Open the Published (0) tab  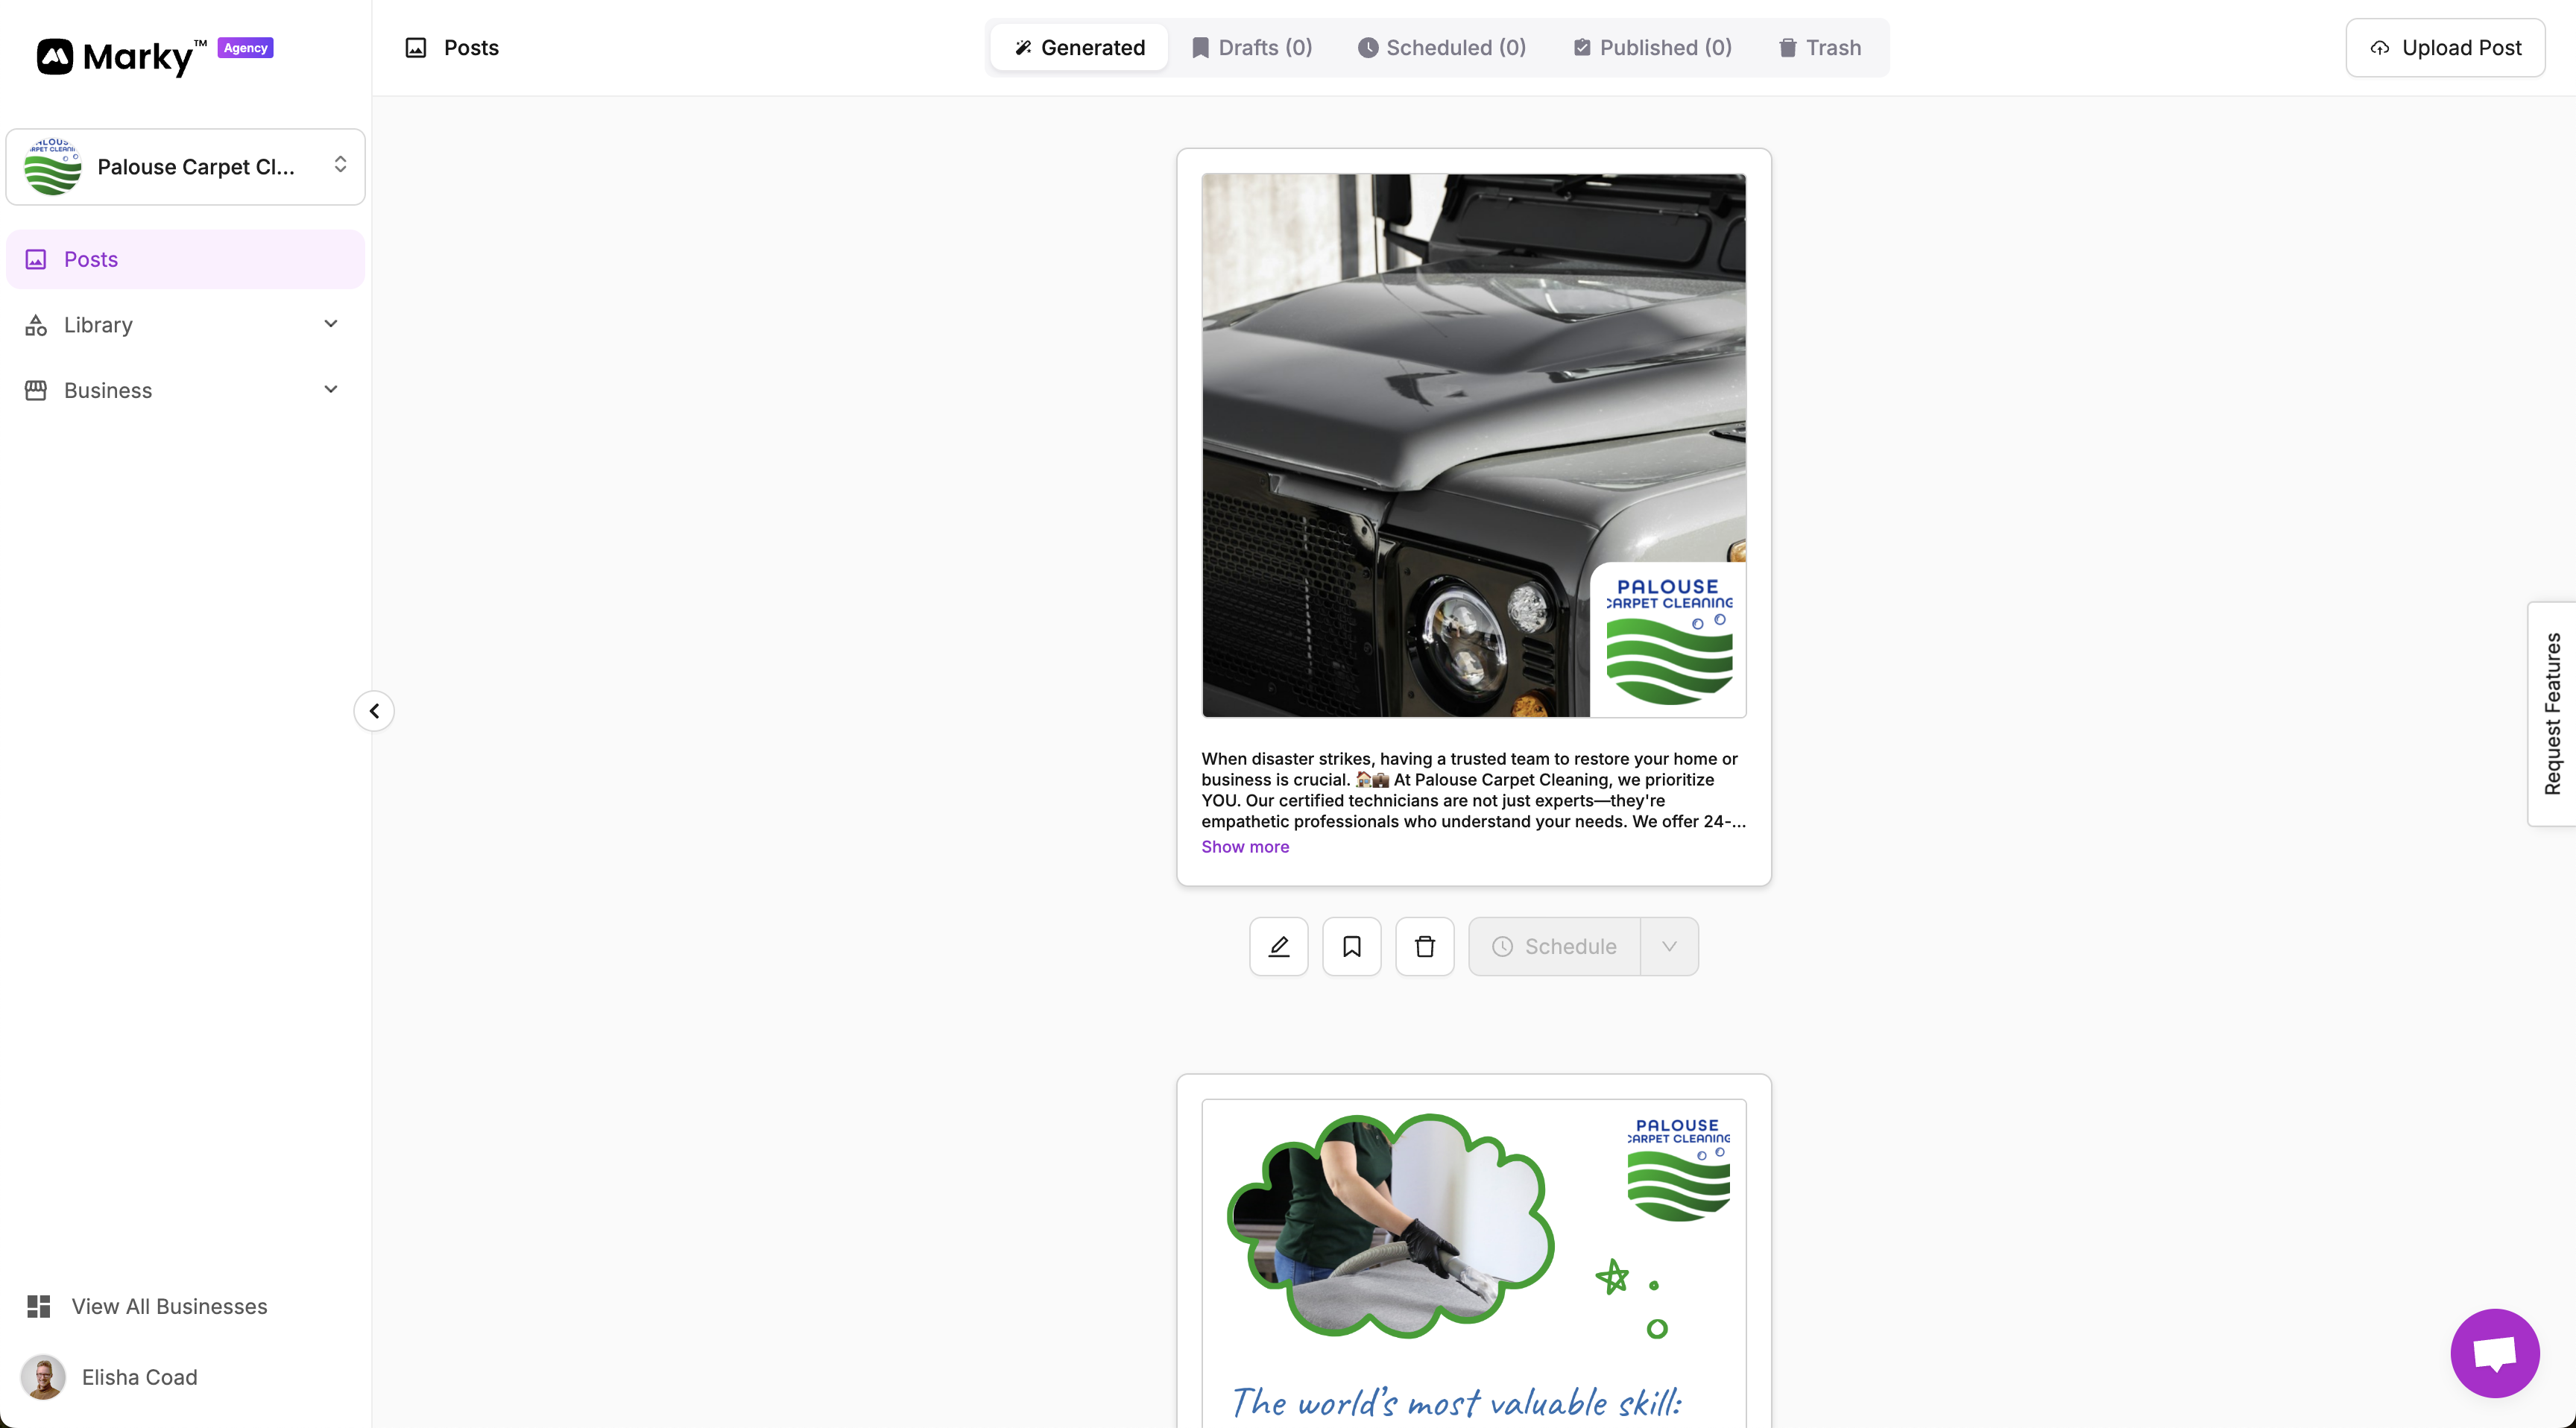tap(1652, 47)
